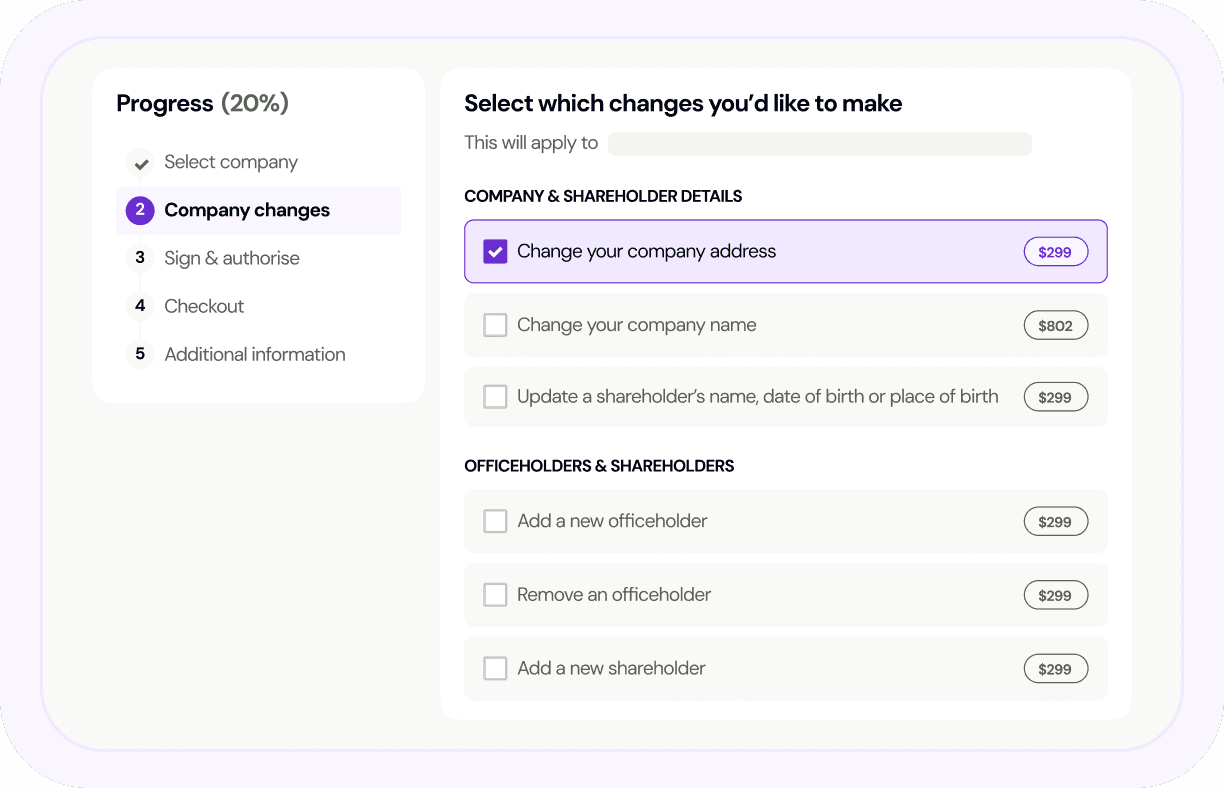
Task: Click the purple step 2 circle icon
Action: point(140,211)
